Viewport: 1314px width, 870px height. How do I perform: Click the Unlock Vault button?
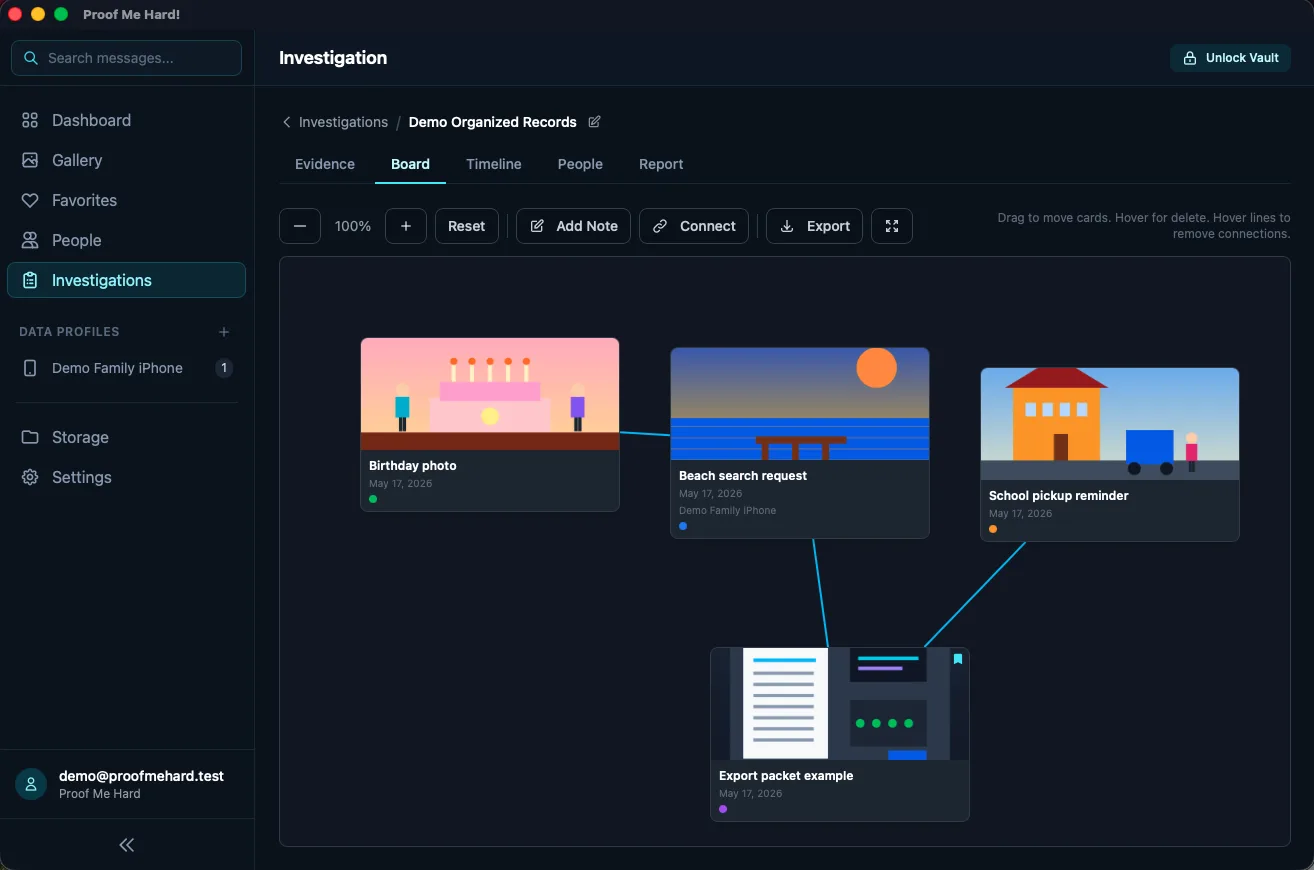(1230, 58)
